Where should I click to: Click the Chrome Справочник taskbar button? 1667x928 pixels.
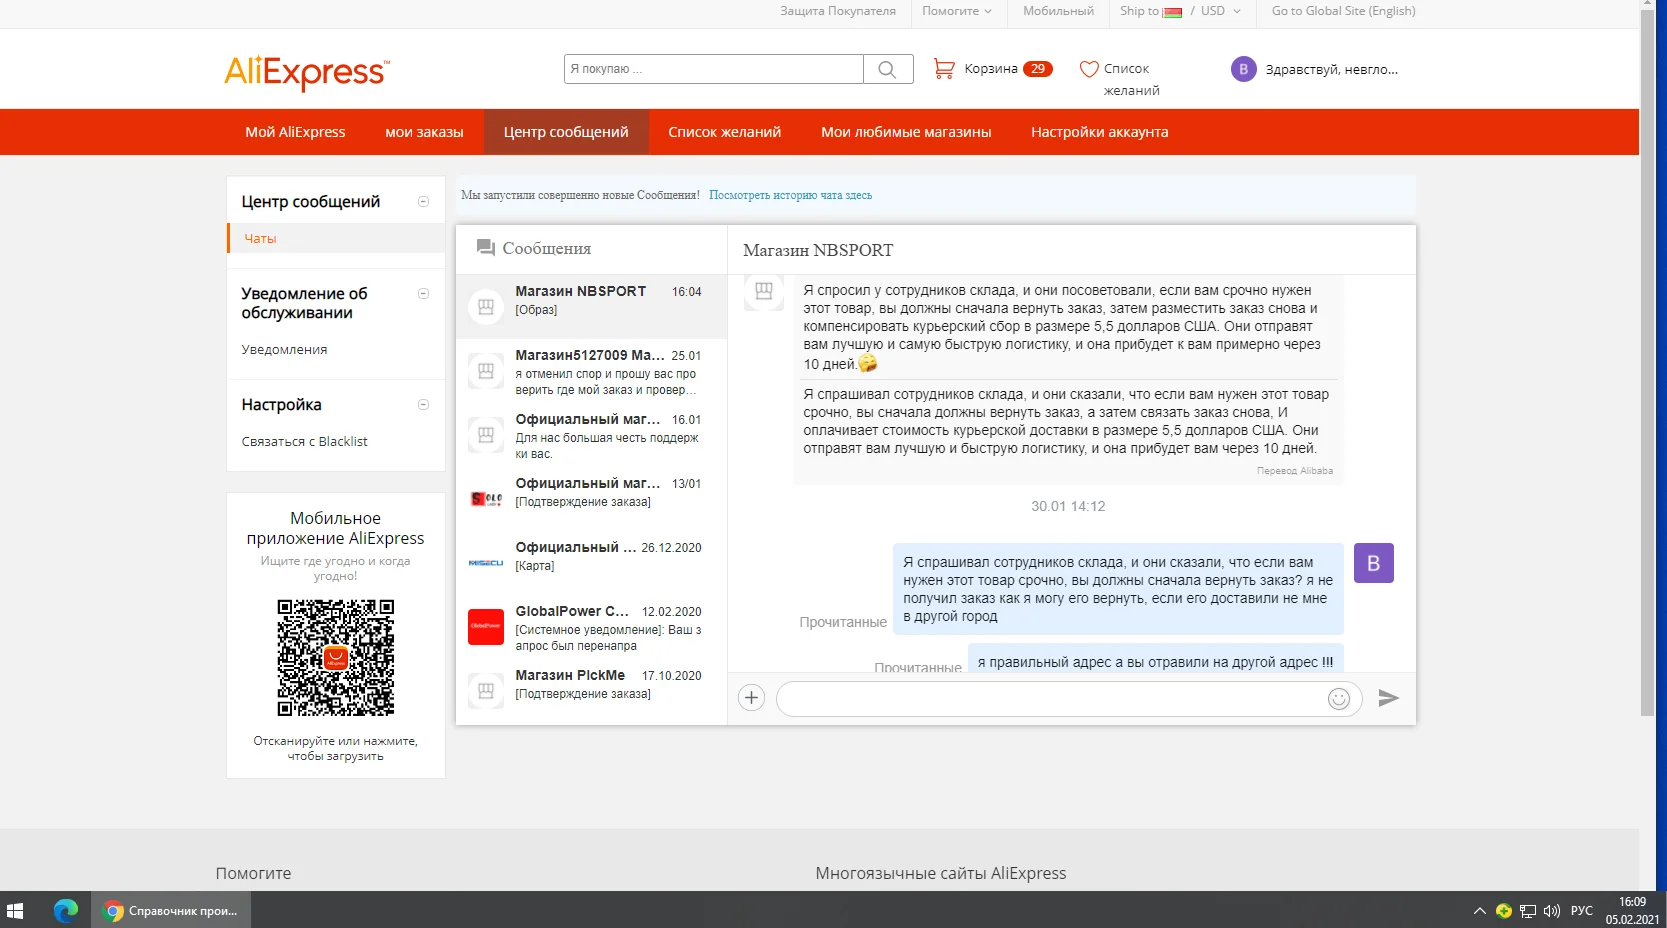(171, 910)
